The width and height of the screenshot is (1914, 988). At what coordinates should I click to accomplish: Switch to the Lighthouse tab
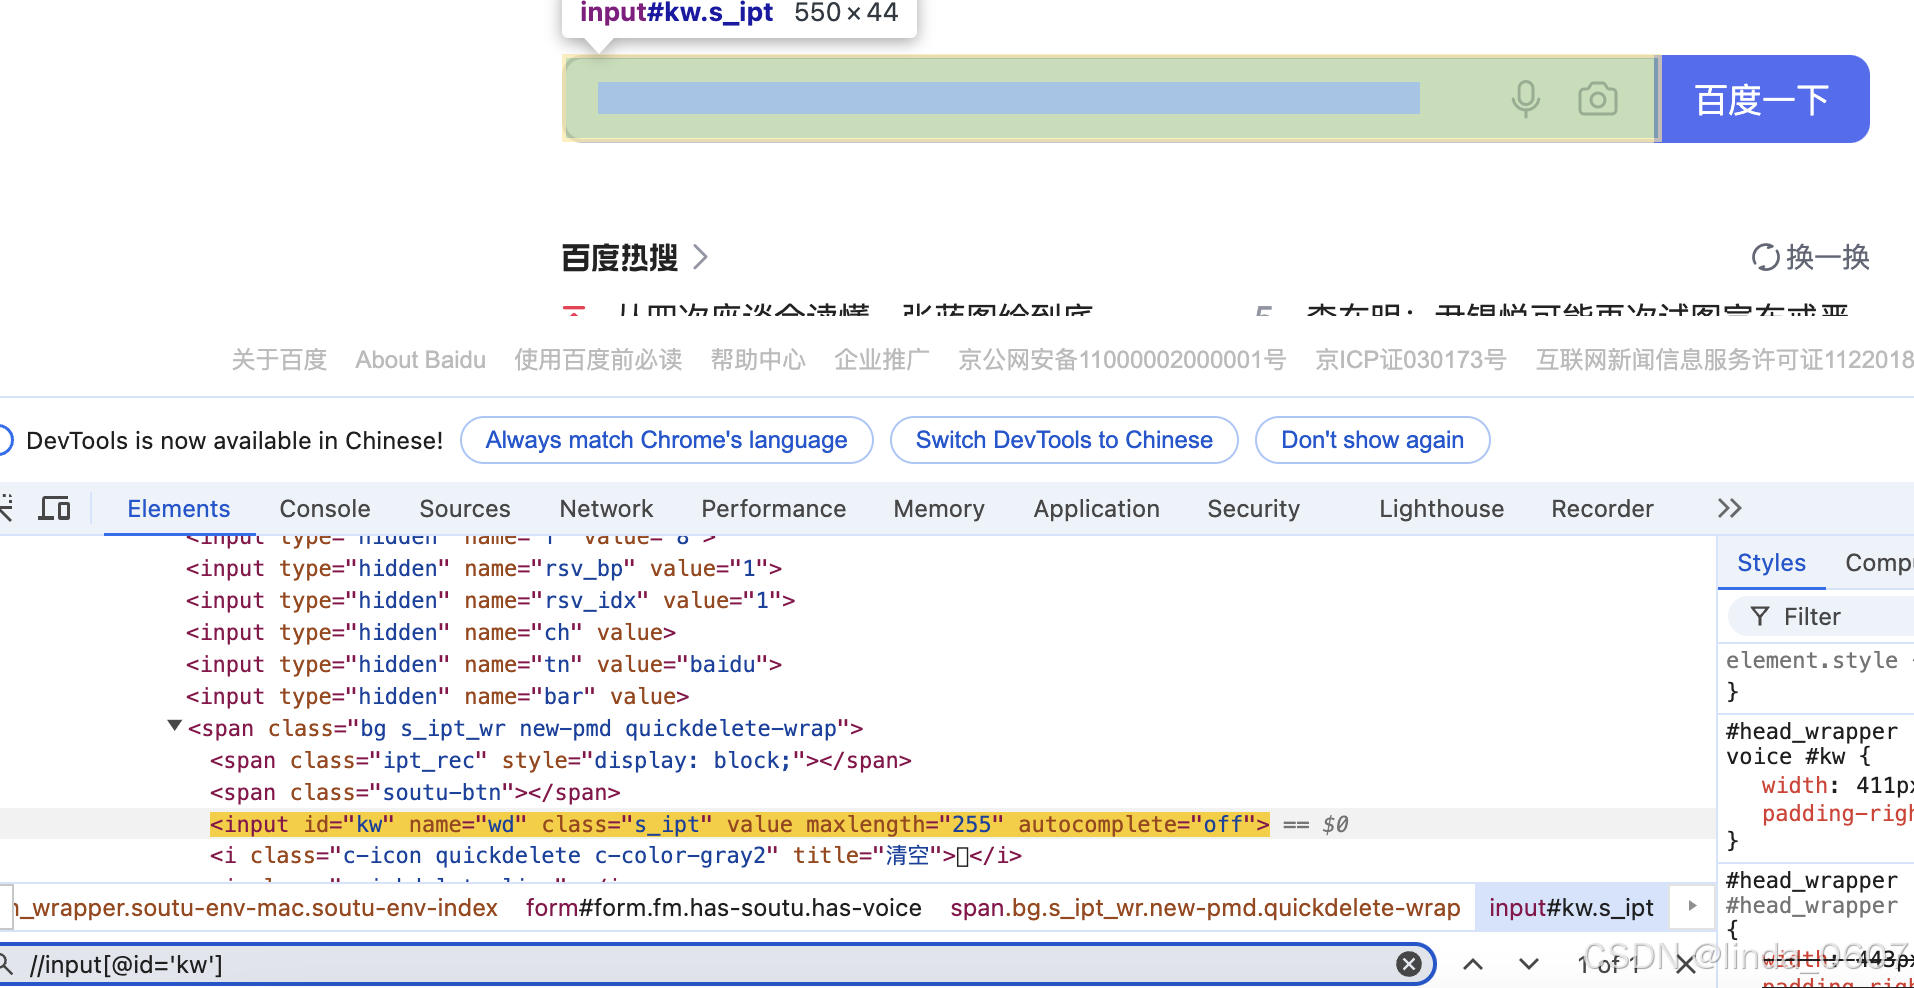[1441, 509]
